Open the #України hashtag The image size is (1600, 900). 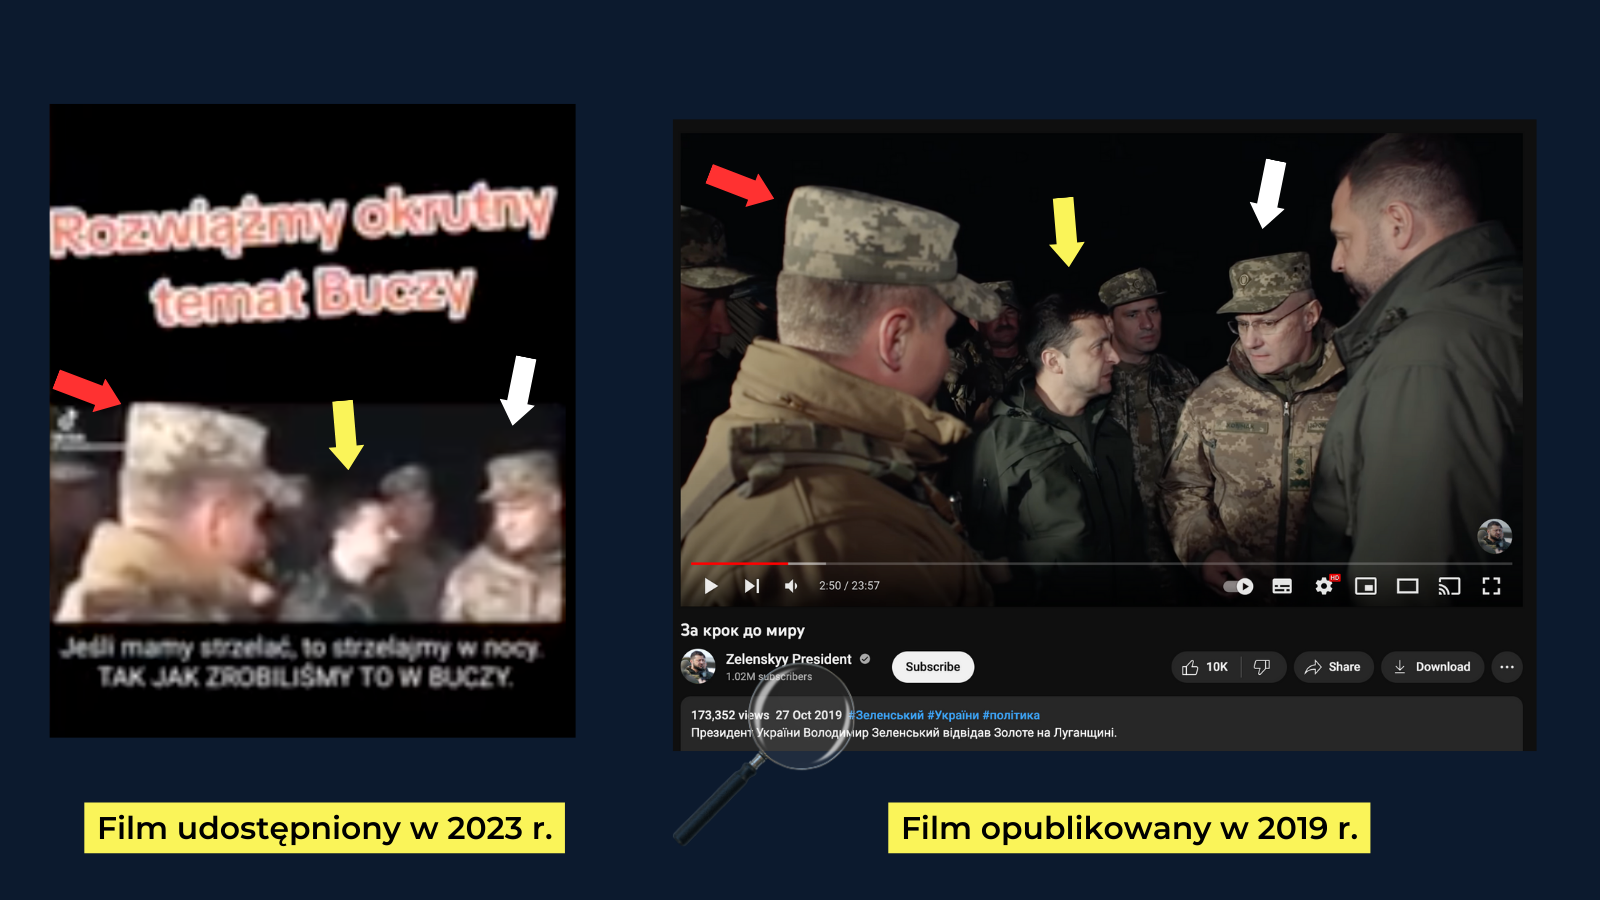[953, 715]
